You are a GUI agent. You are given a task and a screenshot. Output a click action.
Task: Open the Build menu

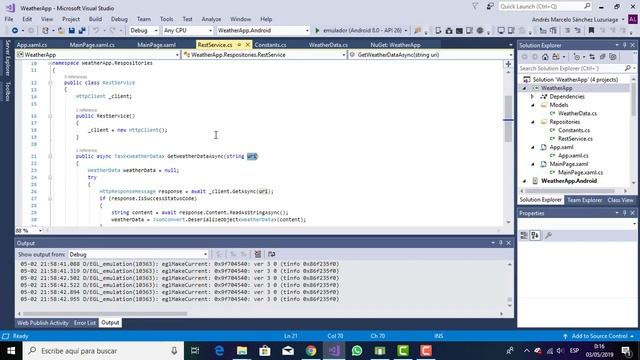click(95, 19)
